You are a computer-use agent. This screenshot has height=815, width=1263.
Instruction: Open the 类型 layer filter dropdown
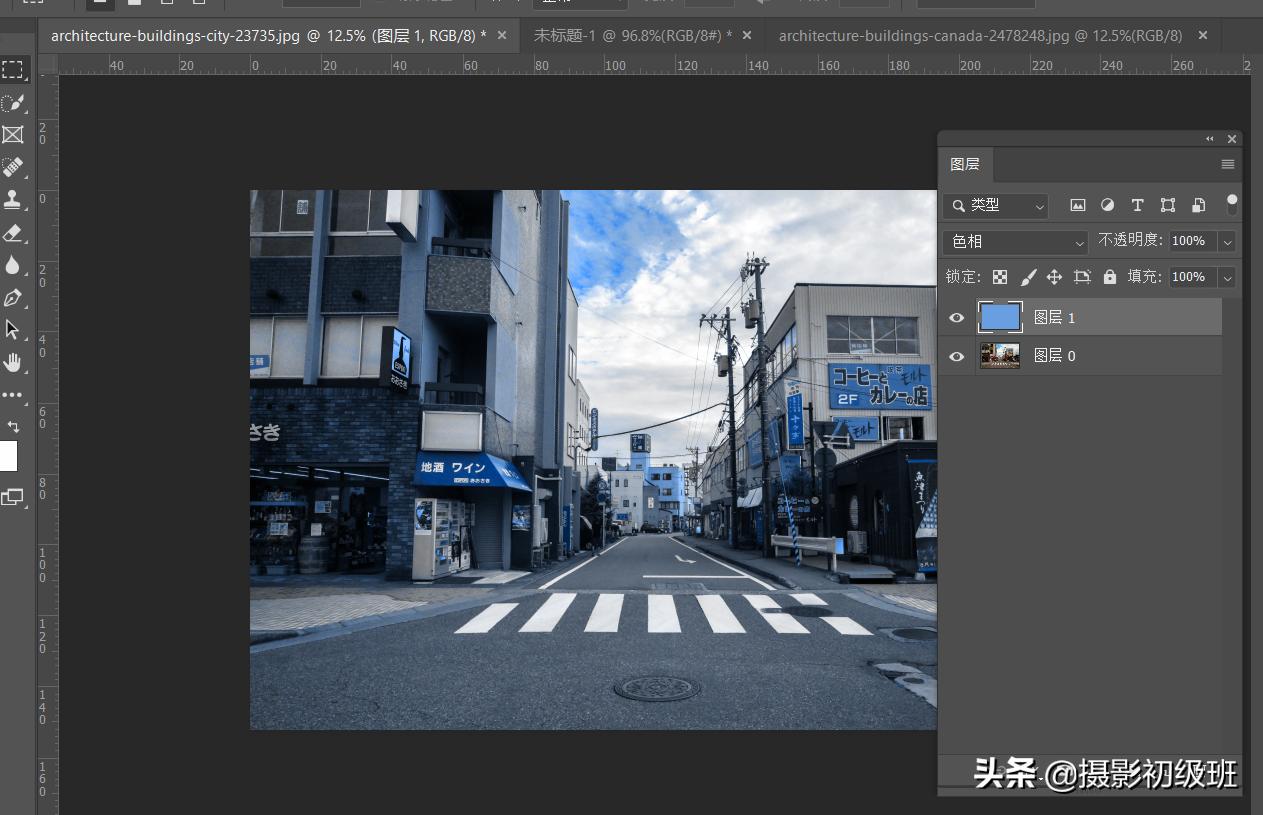pos(995,205)
